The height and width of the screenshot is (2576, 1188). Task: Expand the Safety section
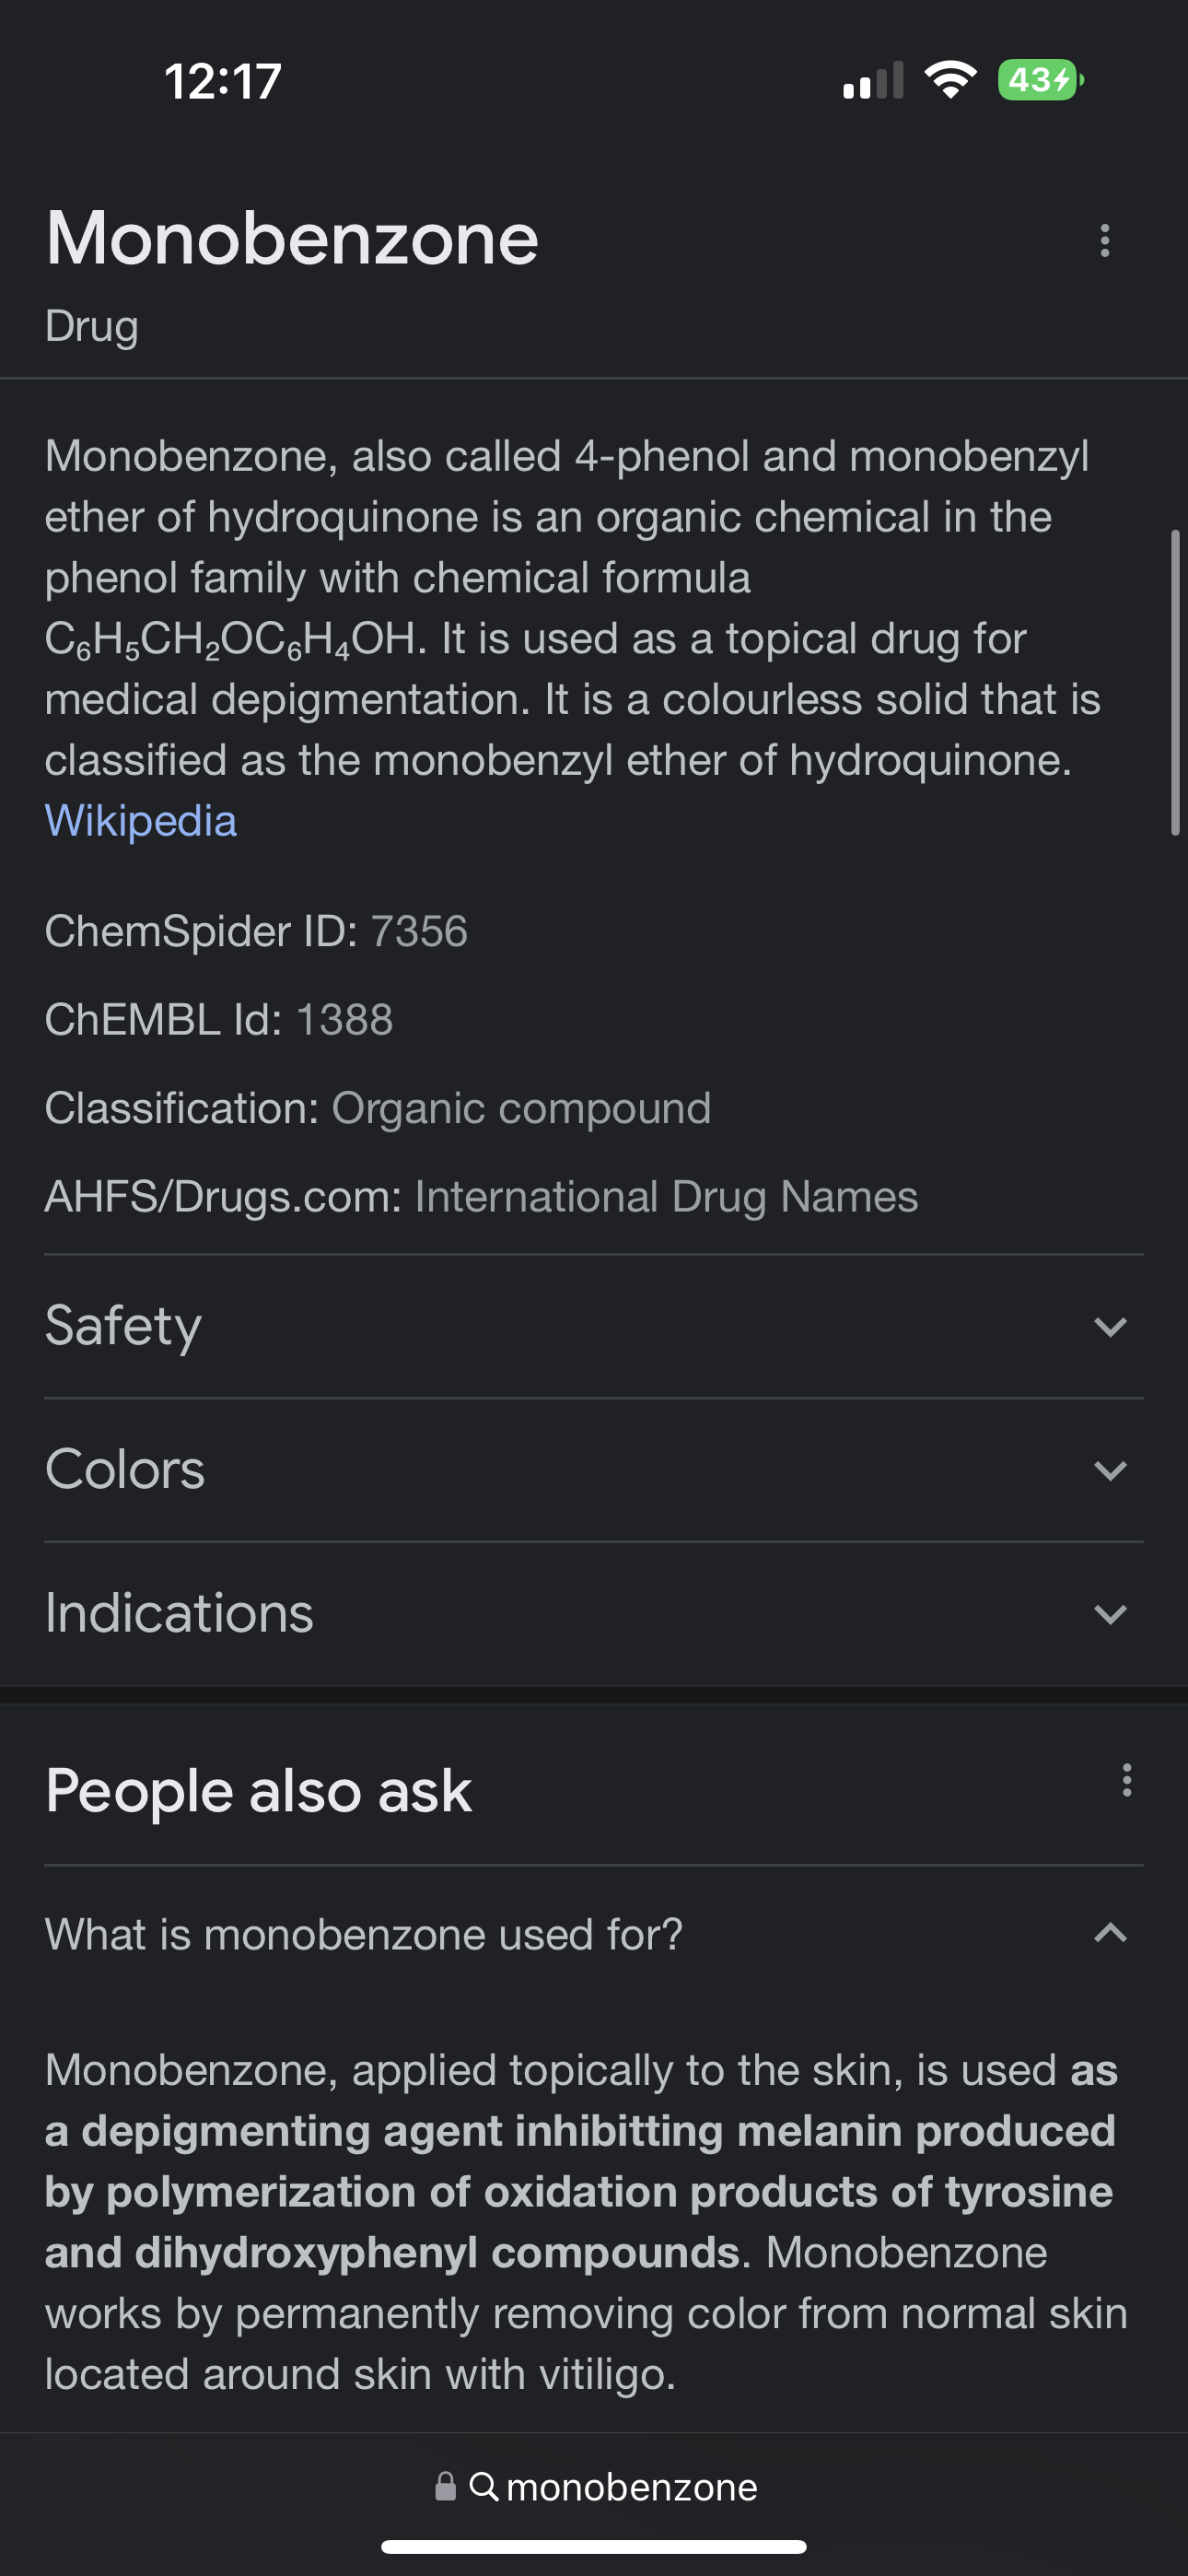point(1110,1327)
